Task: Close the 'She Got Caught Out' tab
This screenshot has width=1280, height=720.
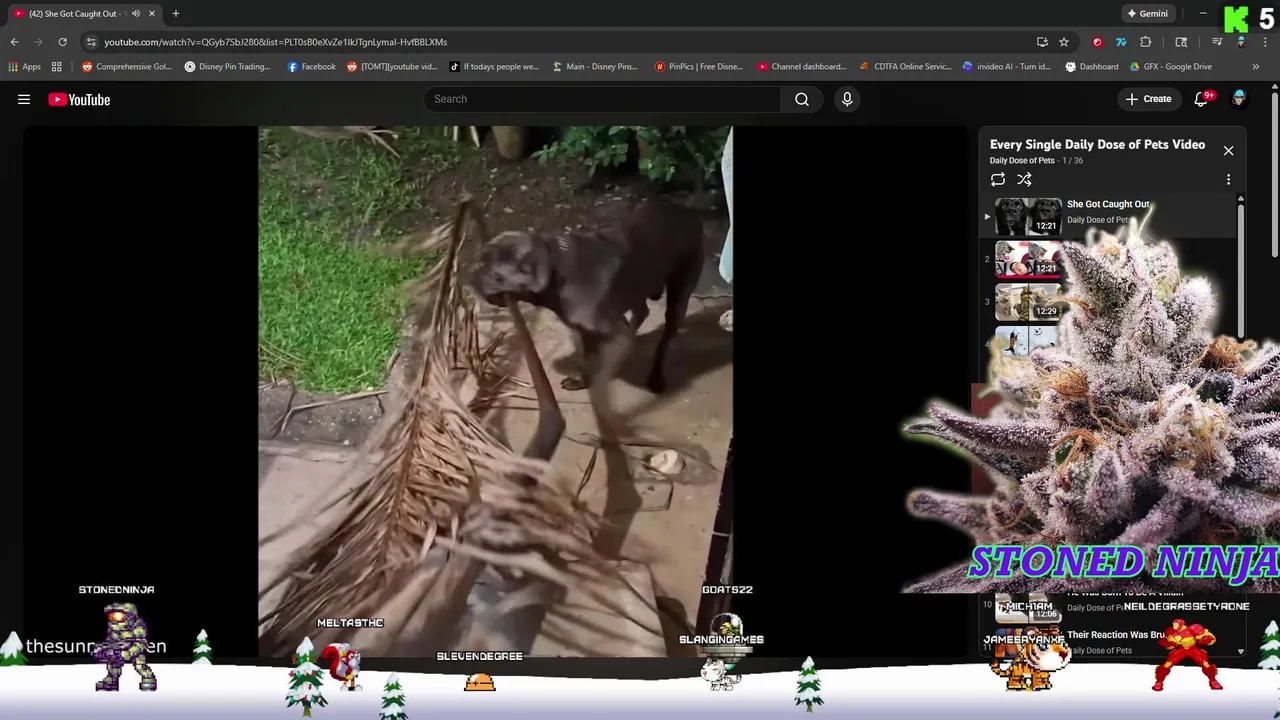Action: [x=151, y=14]
